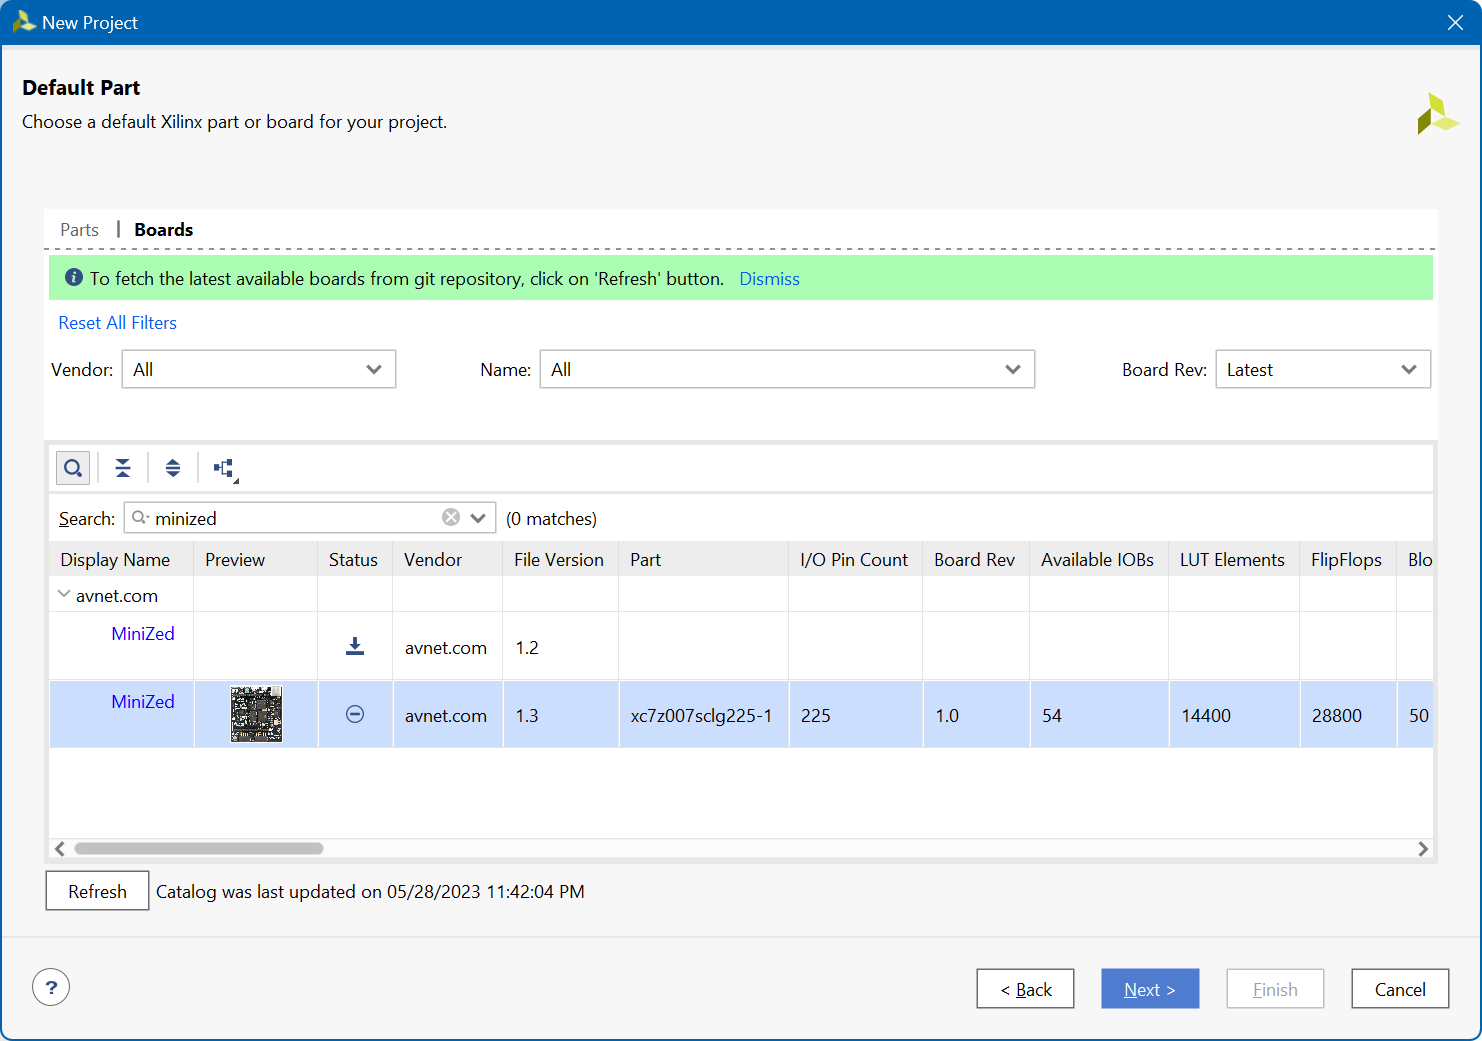Screen dimensions: 1482x1041
Task: Click the Xilinx logo at the top right
Action: 1437,114
